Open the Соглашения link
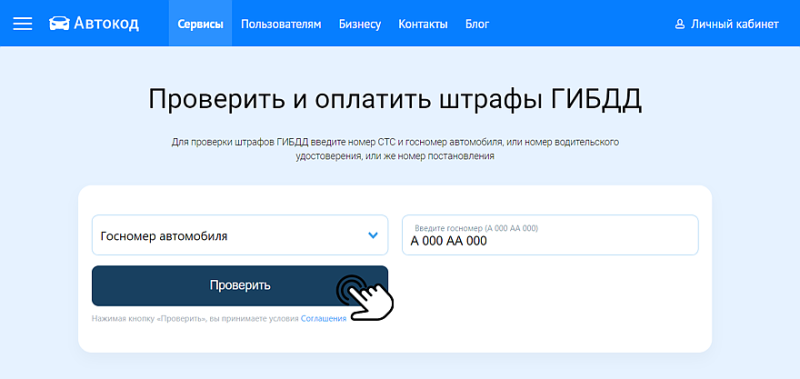The image size is (800, 379). (323, 318)
